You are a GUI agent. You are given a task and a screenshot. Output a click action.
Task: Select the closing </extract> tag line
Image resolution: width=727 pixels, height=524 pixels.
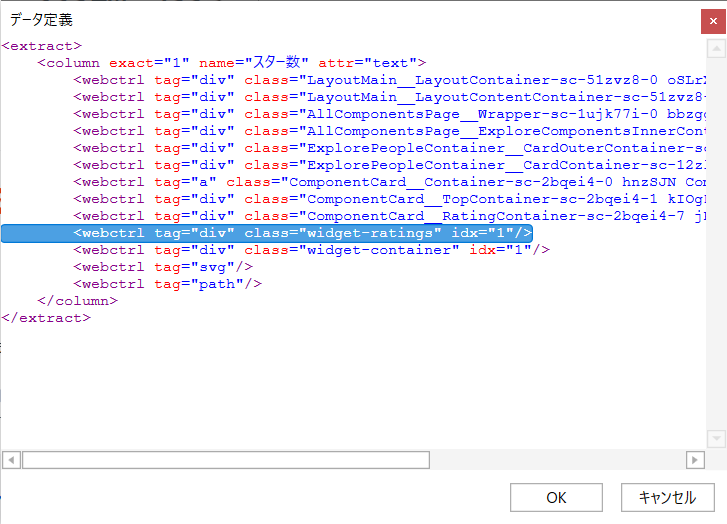tap(46, 318)
